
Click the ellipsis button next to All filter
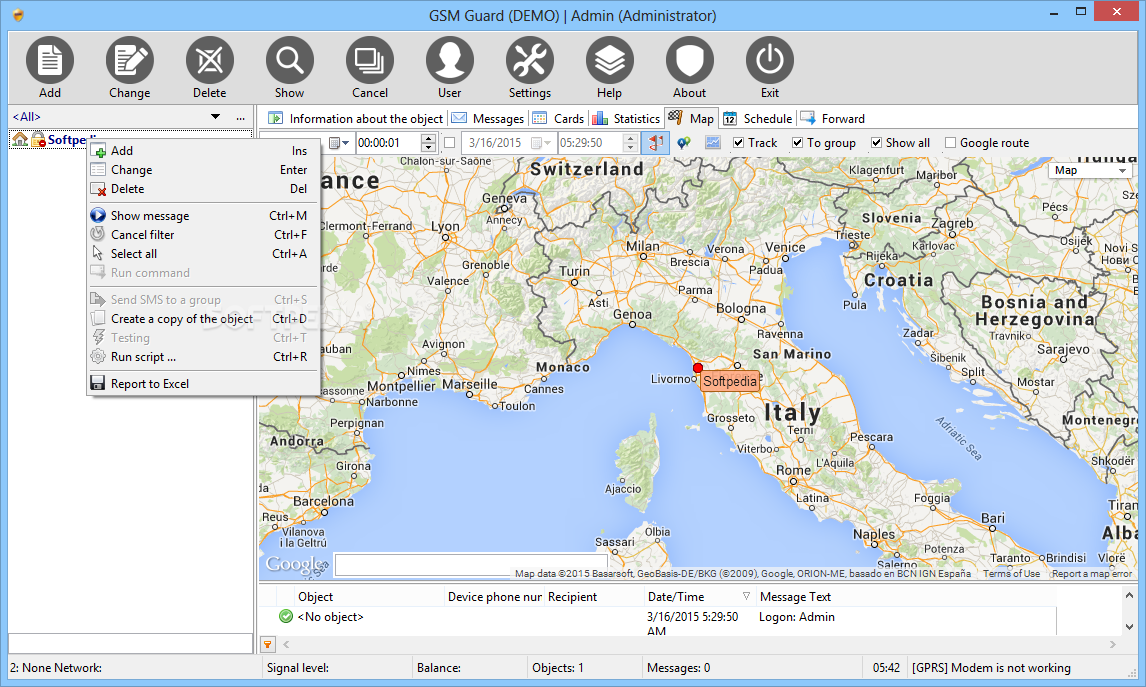tap(240, 117)
